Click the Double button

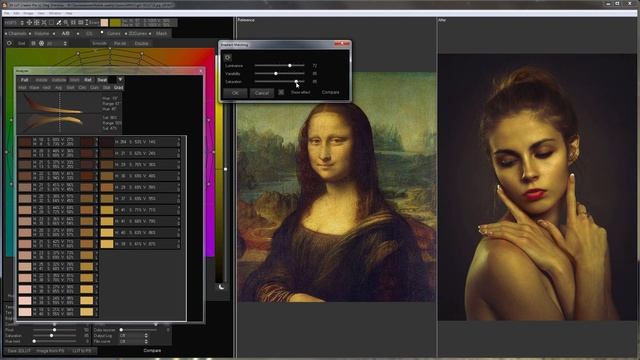pyautogui.click(x=141, y=43)
